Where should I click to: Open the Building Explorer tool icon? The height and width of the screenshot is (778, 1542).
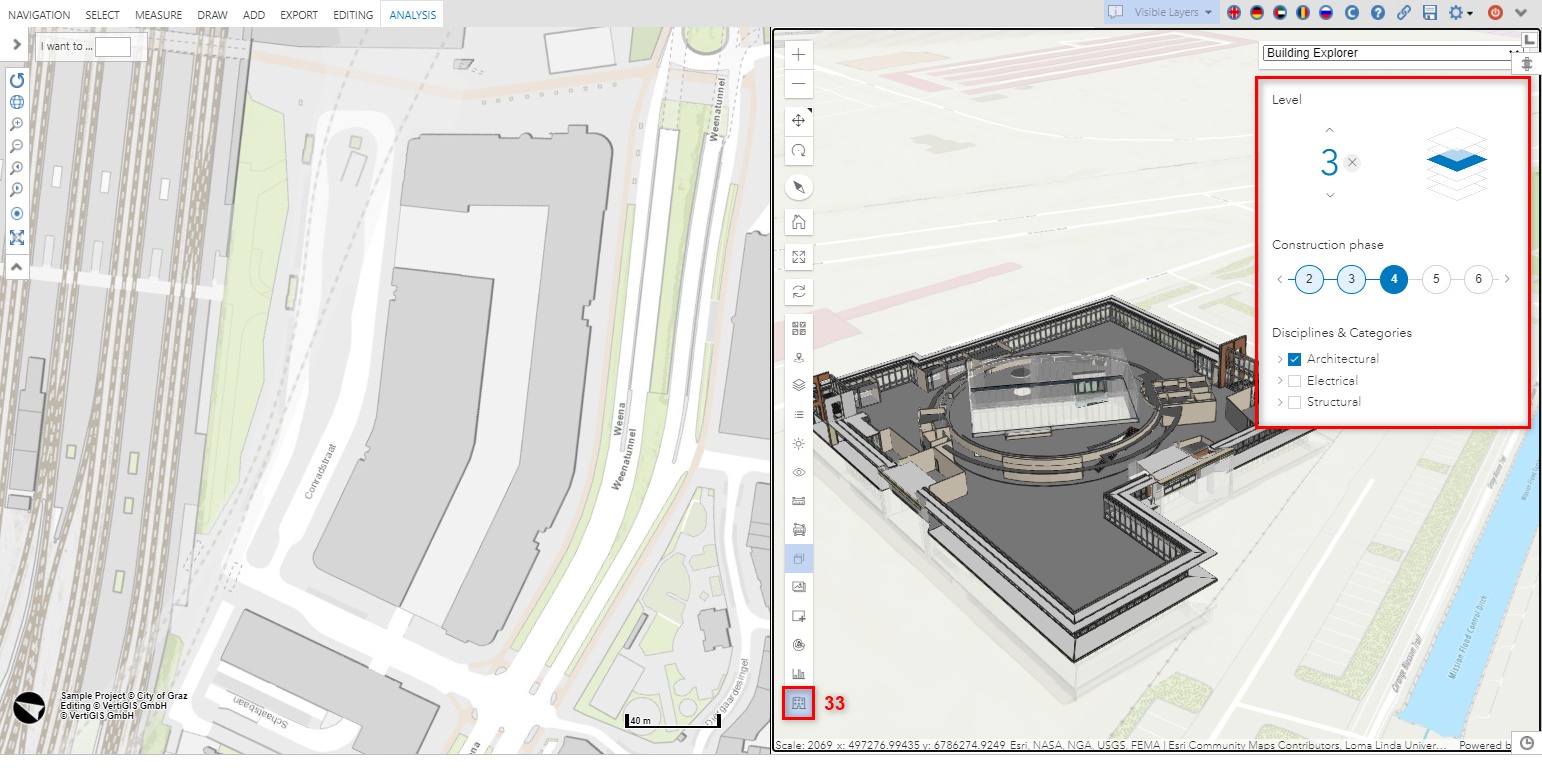[798, 704]
